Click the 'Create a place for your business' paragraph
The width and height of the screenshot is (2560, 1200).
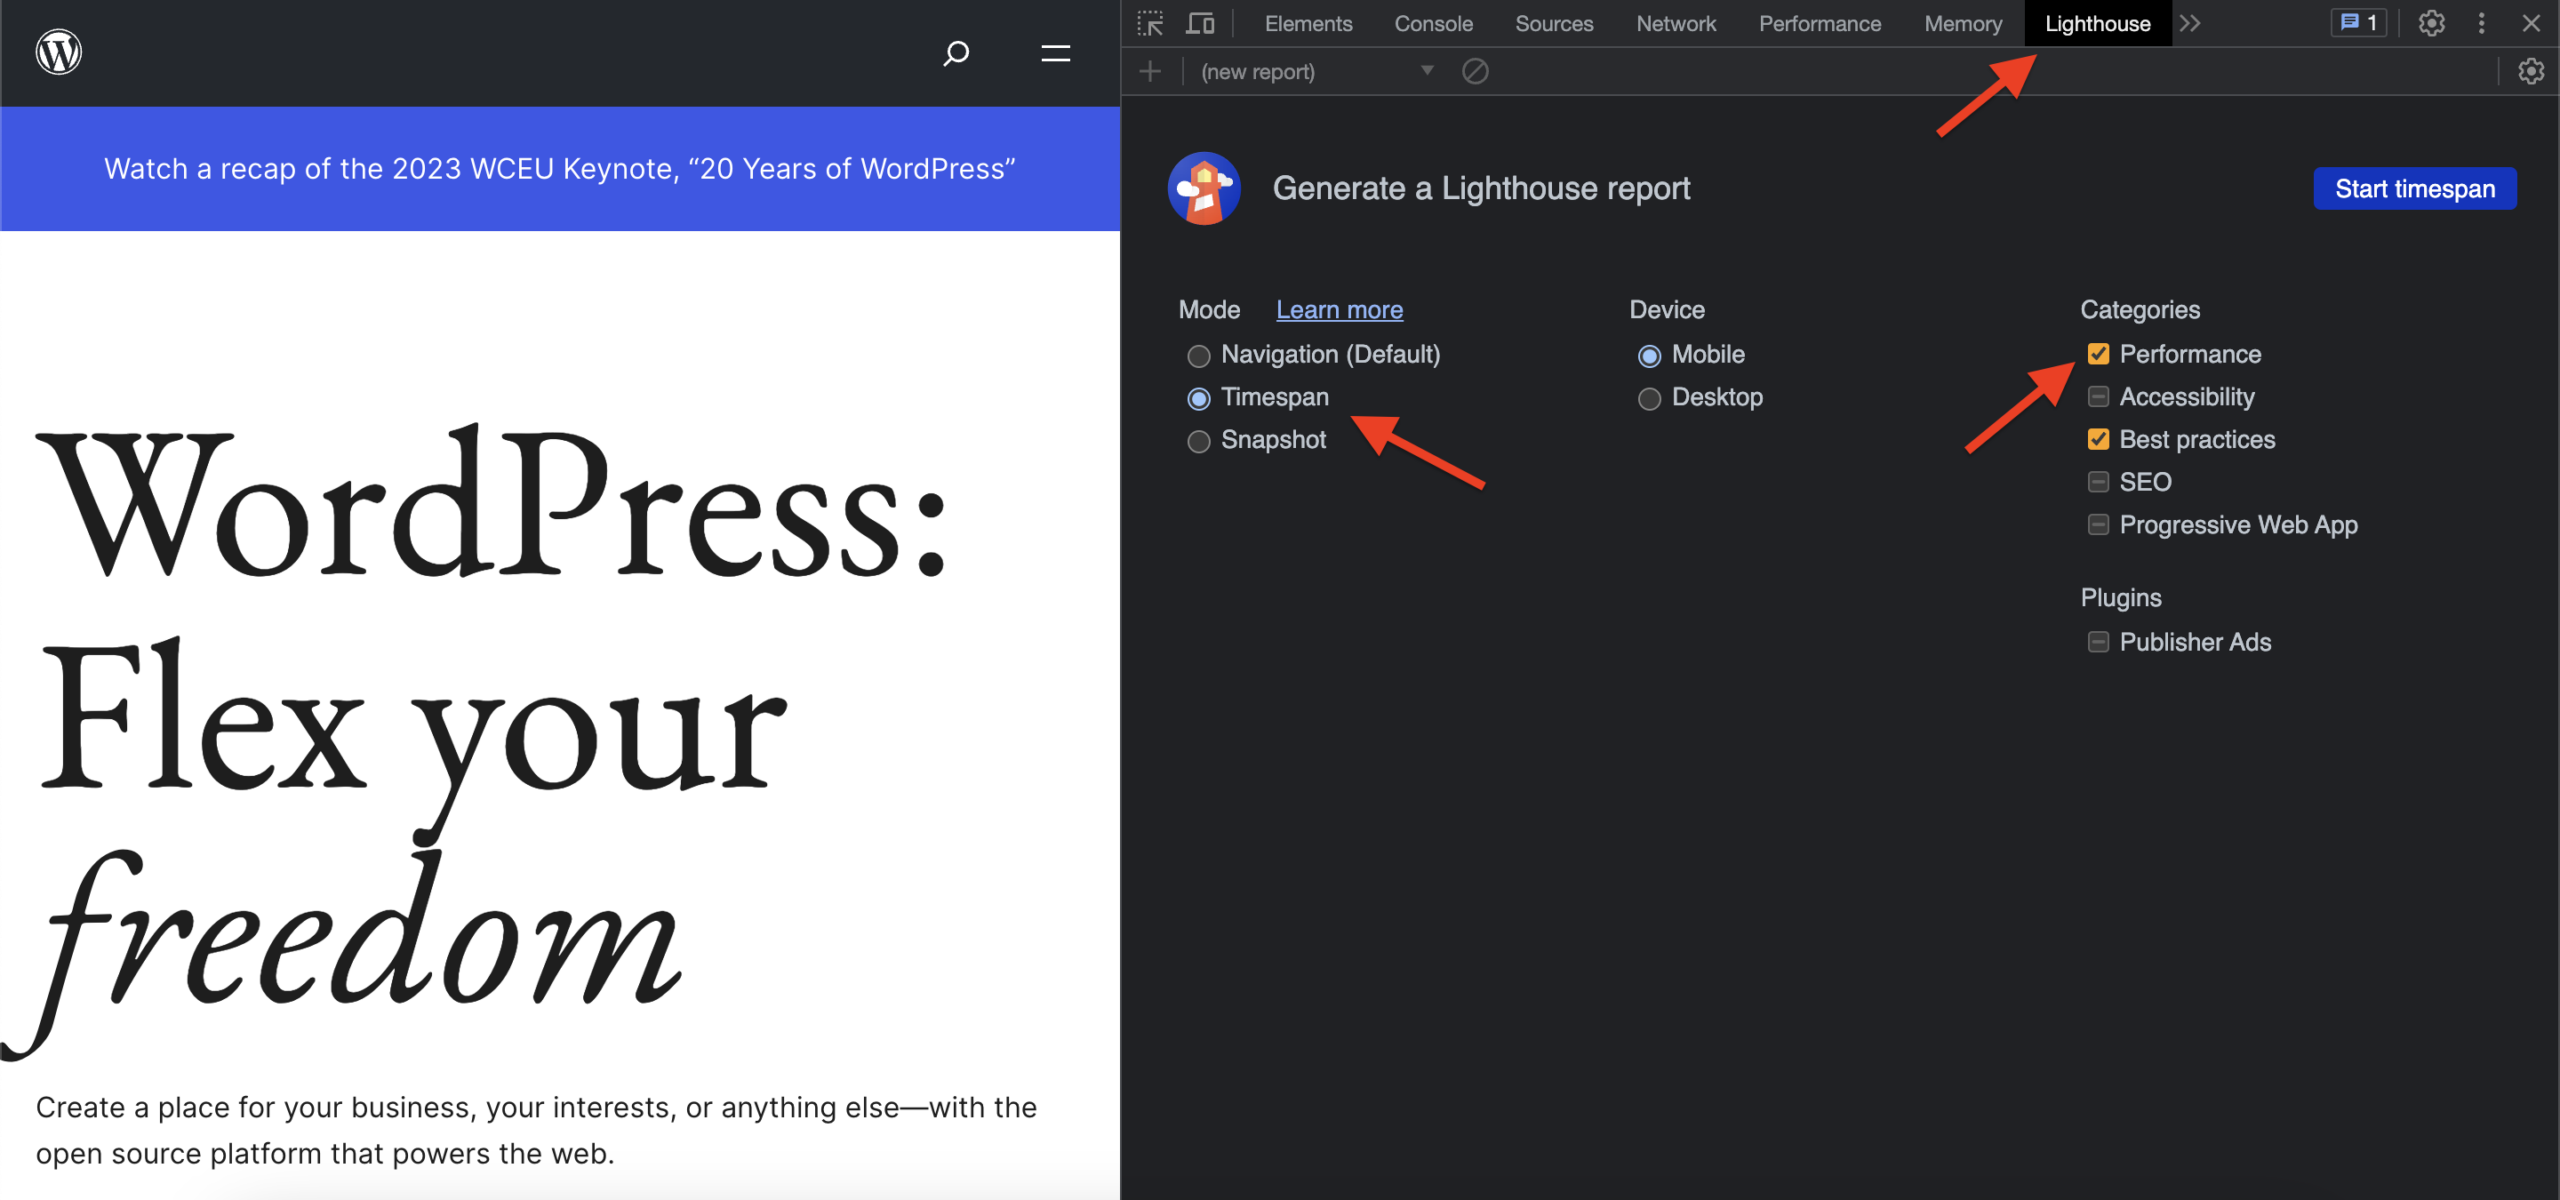[x=536, y=1130]
